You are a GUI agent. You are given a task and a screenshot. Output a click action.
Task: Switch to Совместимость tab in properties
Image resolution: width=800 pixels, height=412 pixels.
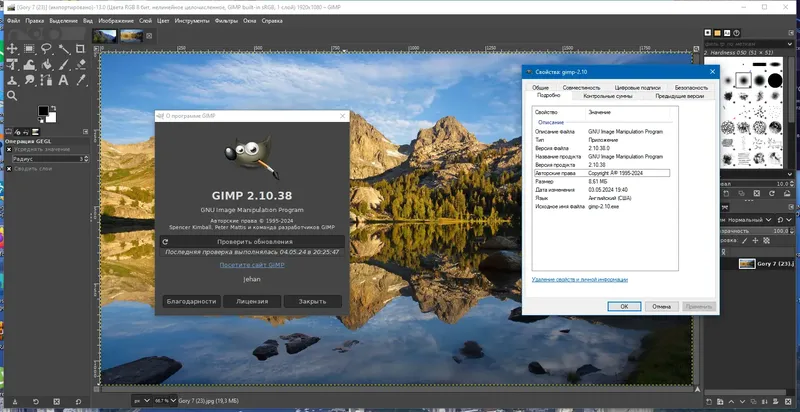581,88
